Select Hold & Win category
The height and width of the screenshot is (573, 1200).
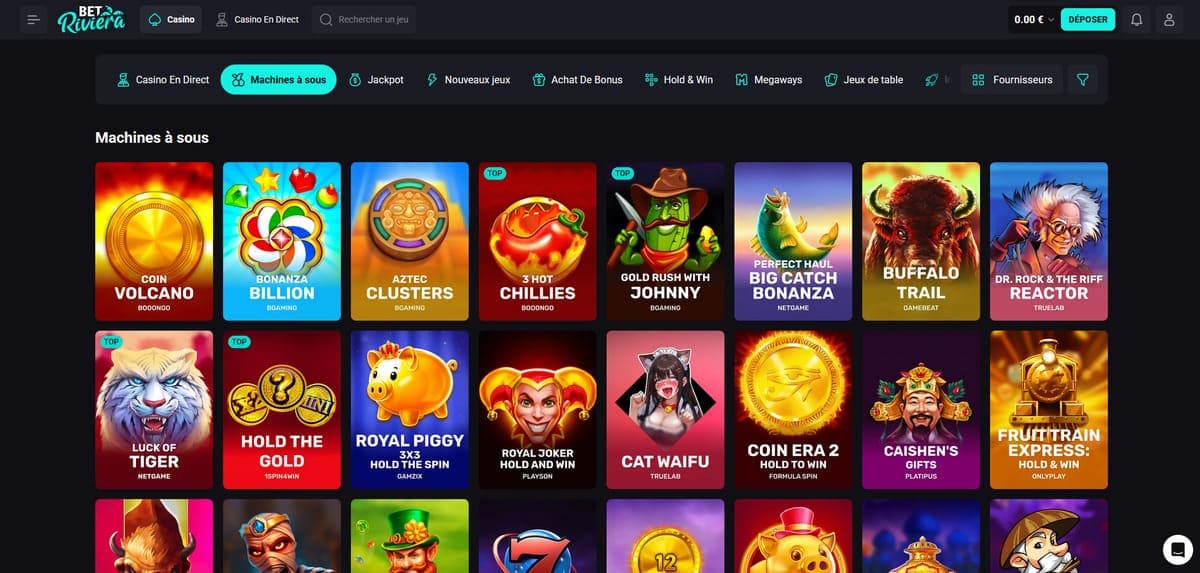679,79
